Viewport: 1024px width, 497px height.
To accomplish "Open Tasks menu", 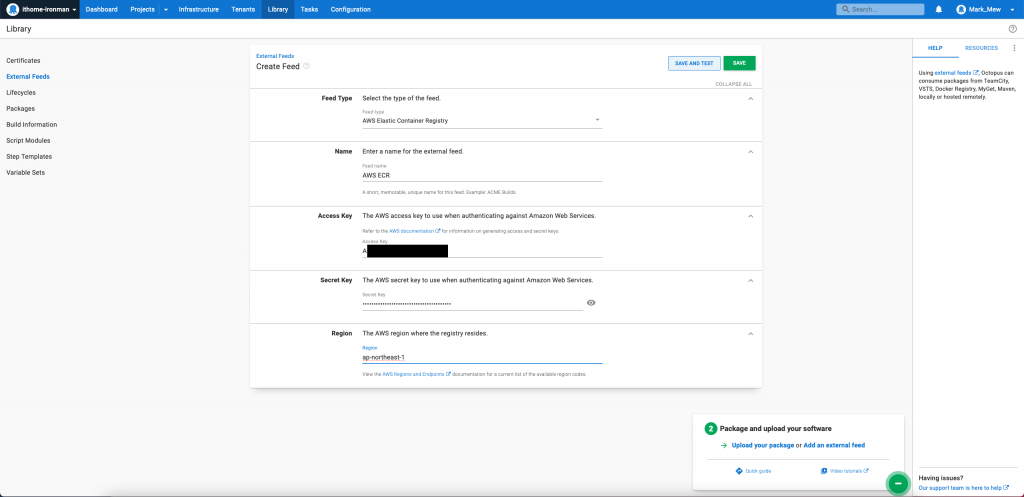I will (x=309, y=10).
